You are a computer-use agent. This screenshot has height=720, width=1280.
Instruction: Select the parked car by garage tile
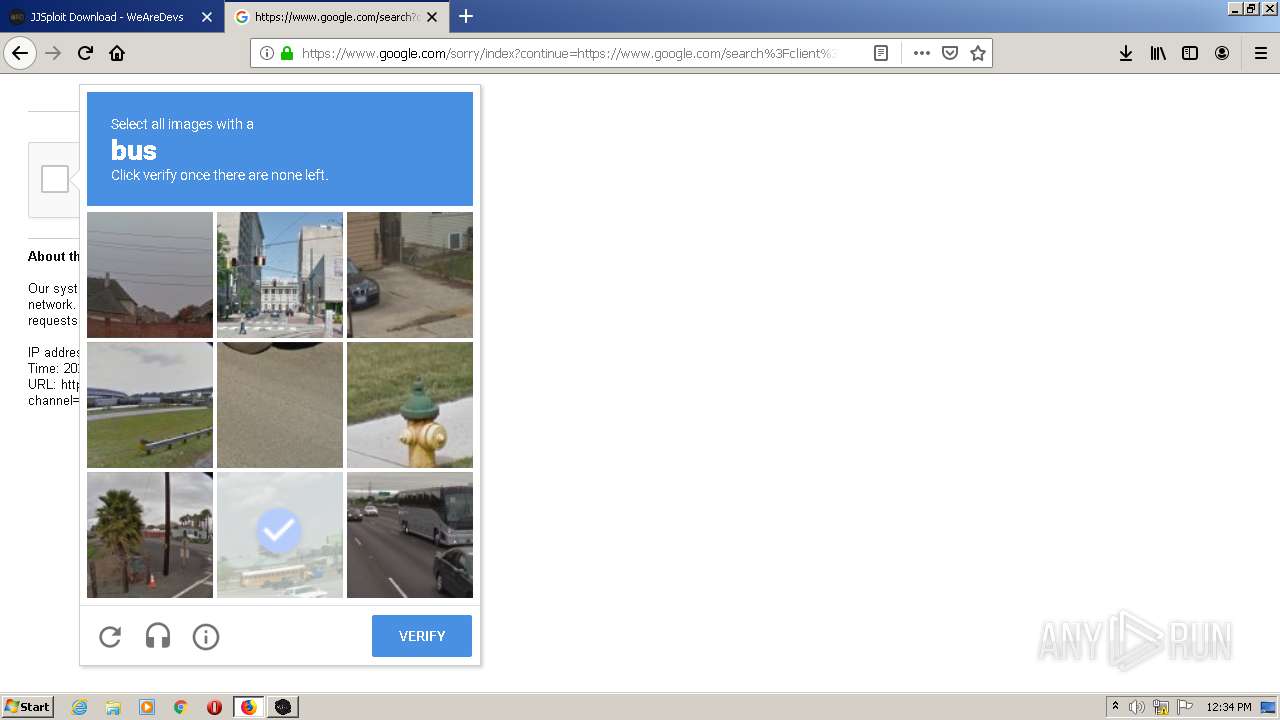pos(410,275)
